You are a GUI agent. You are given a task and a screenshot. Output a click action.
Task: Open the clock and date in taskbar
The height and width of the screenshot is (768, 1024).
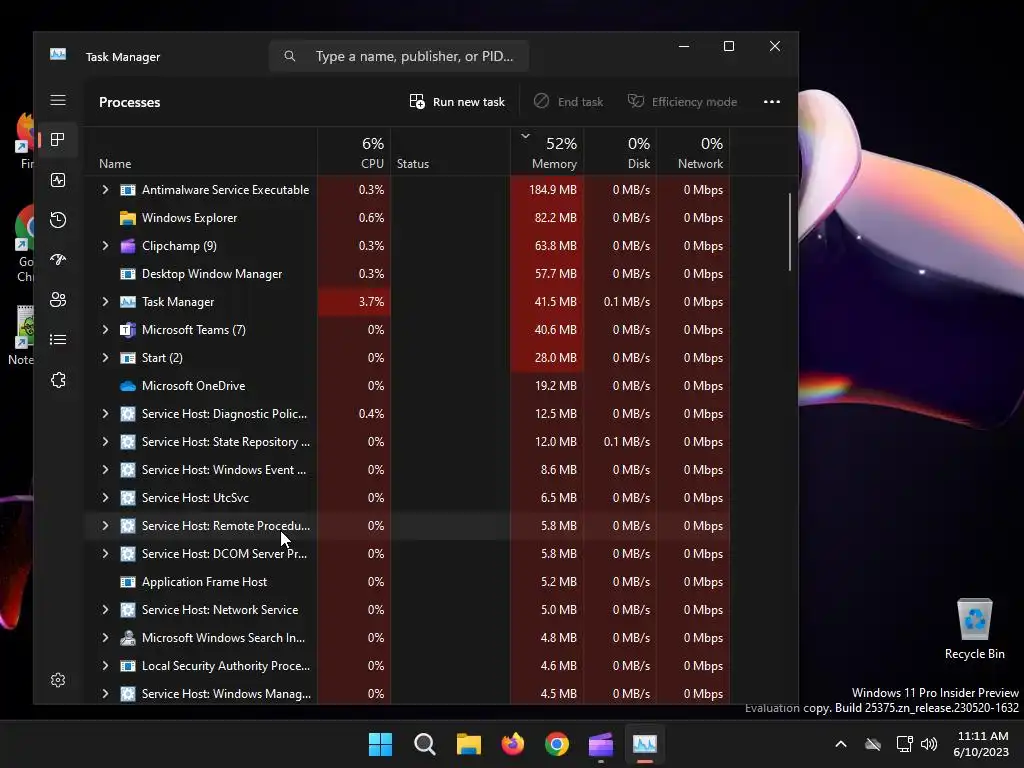(x=981, y=744)
